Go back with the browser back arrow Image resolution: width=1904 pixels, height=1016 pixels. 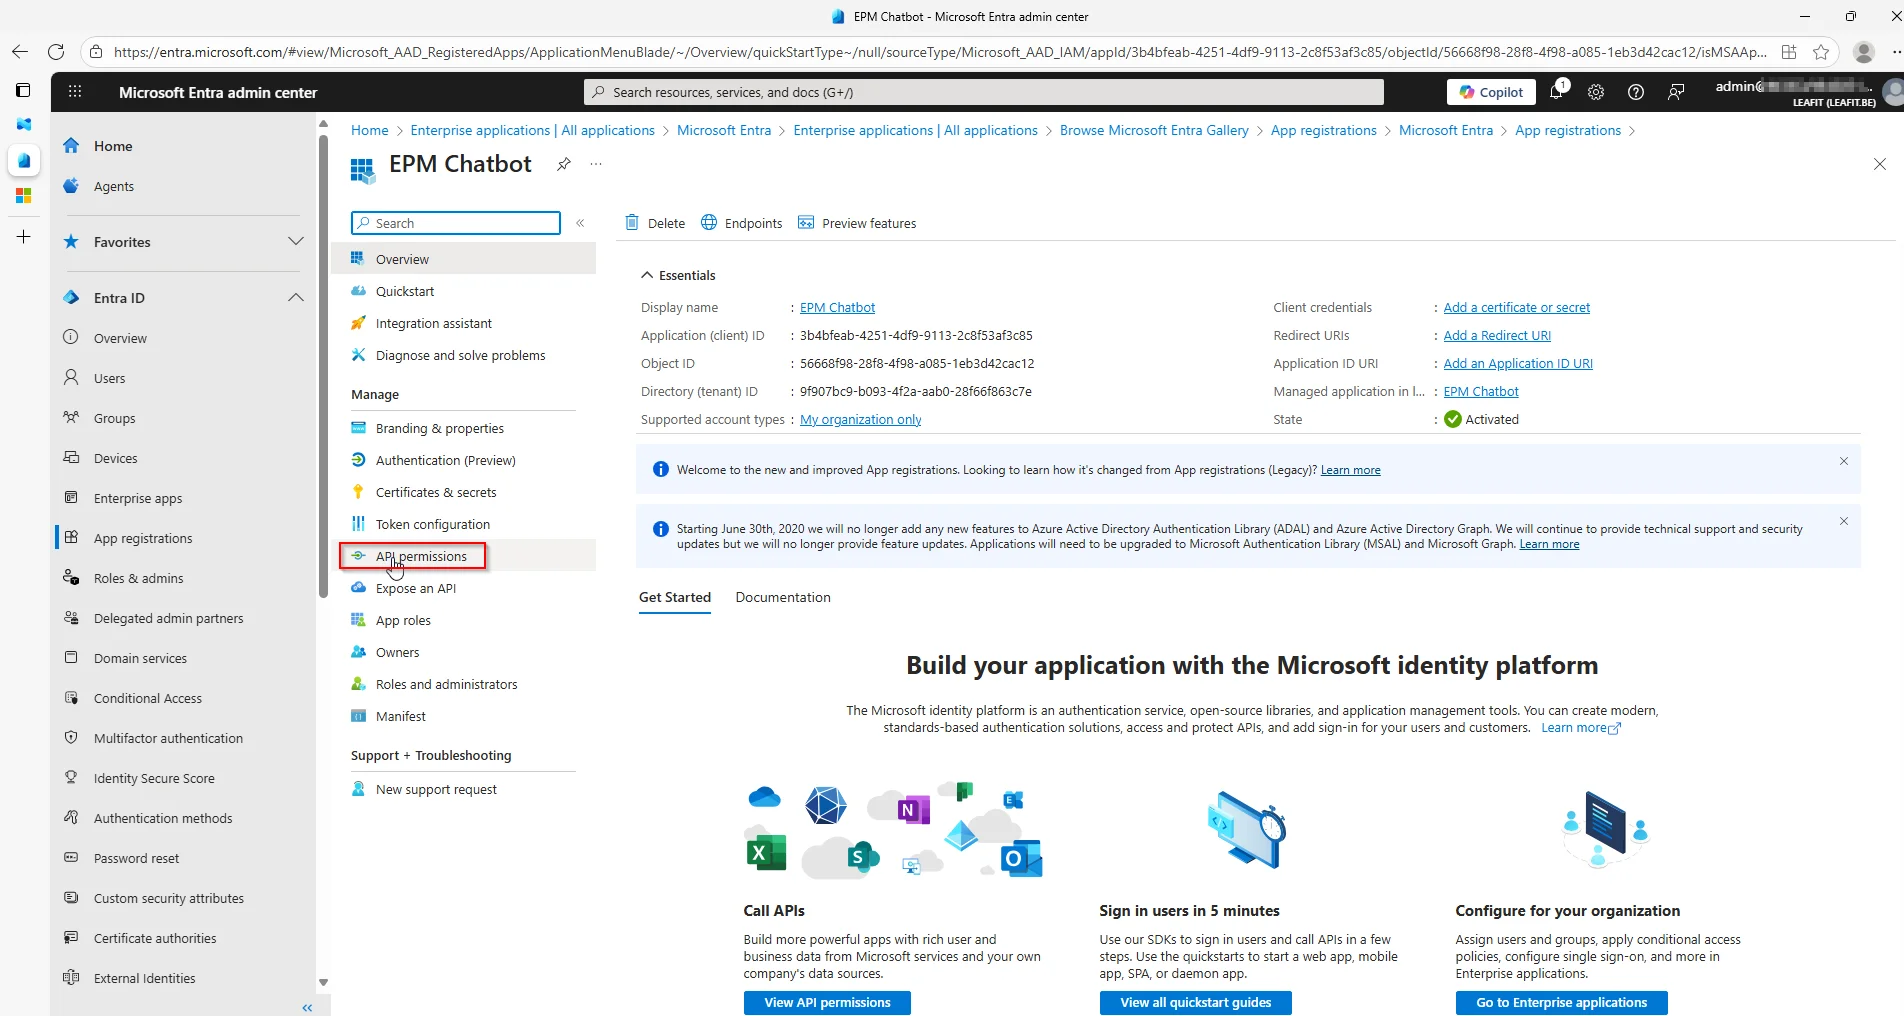tap(20, 52)
